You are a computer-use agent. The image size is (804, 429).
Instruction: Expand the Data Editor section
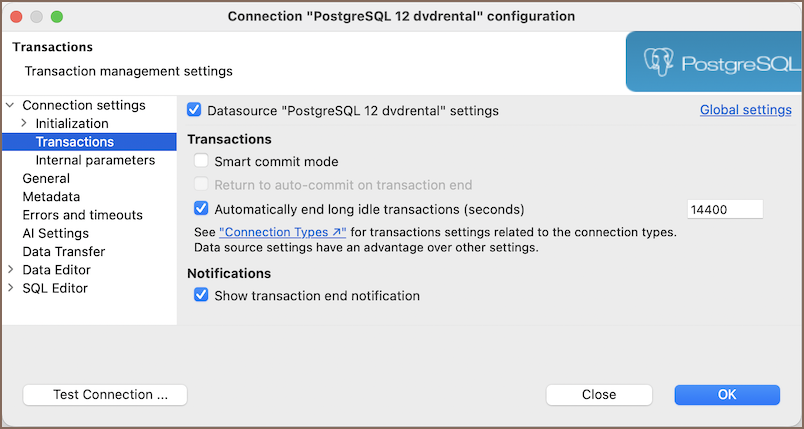(10, 270)
